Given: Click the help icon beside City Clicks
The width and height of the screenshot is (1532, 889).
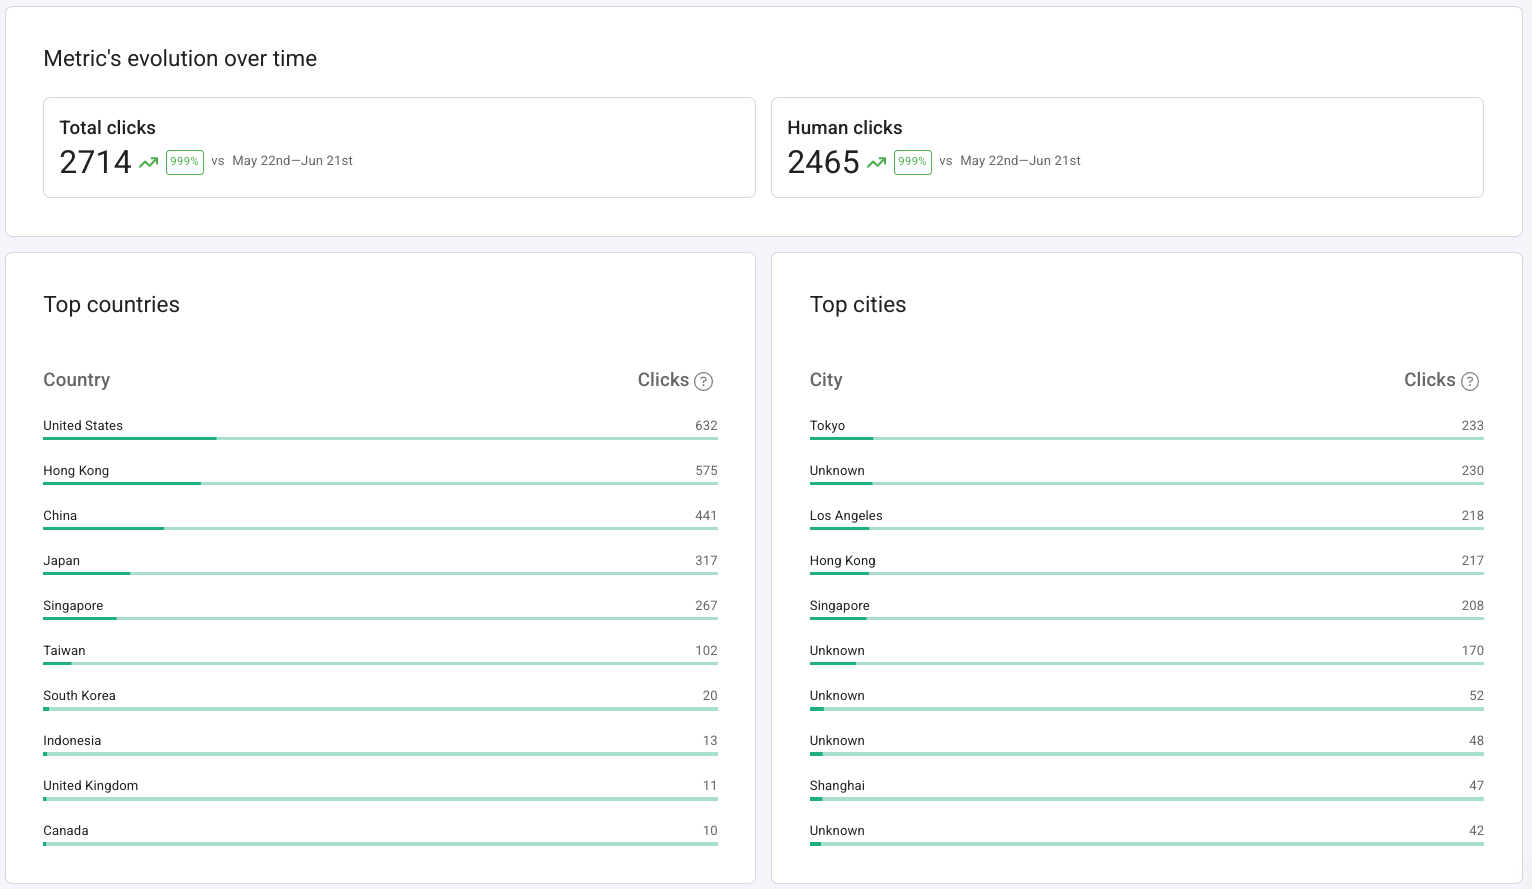Looking at the screenshot, I should pos(1470,381).
